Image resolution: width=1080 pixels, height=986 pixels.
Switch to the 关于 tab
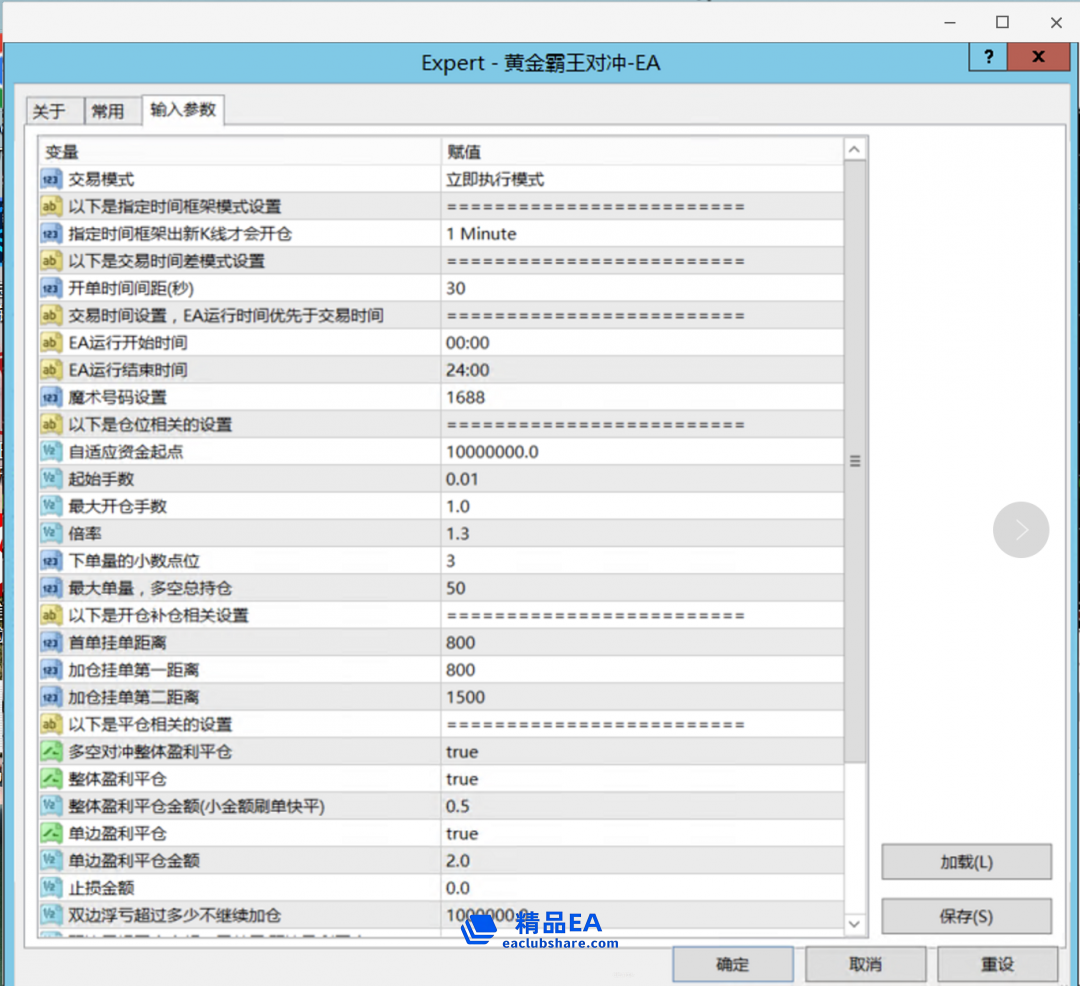click(49, 111)
